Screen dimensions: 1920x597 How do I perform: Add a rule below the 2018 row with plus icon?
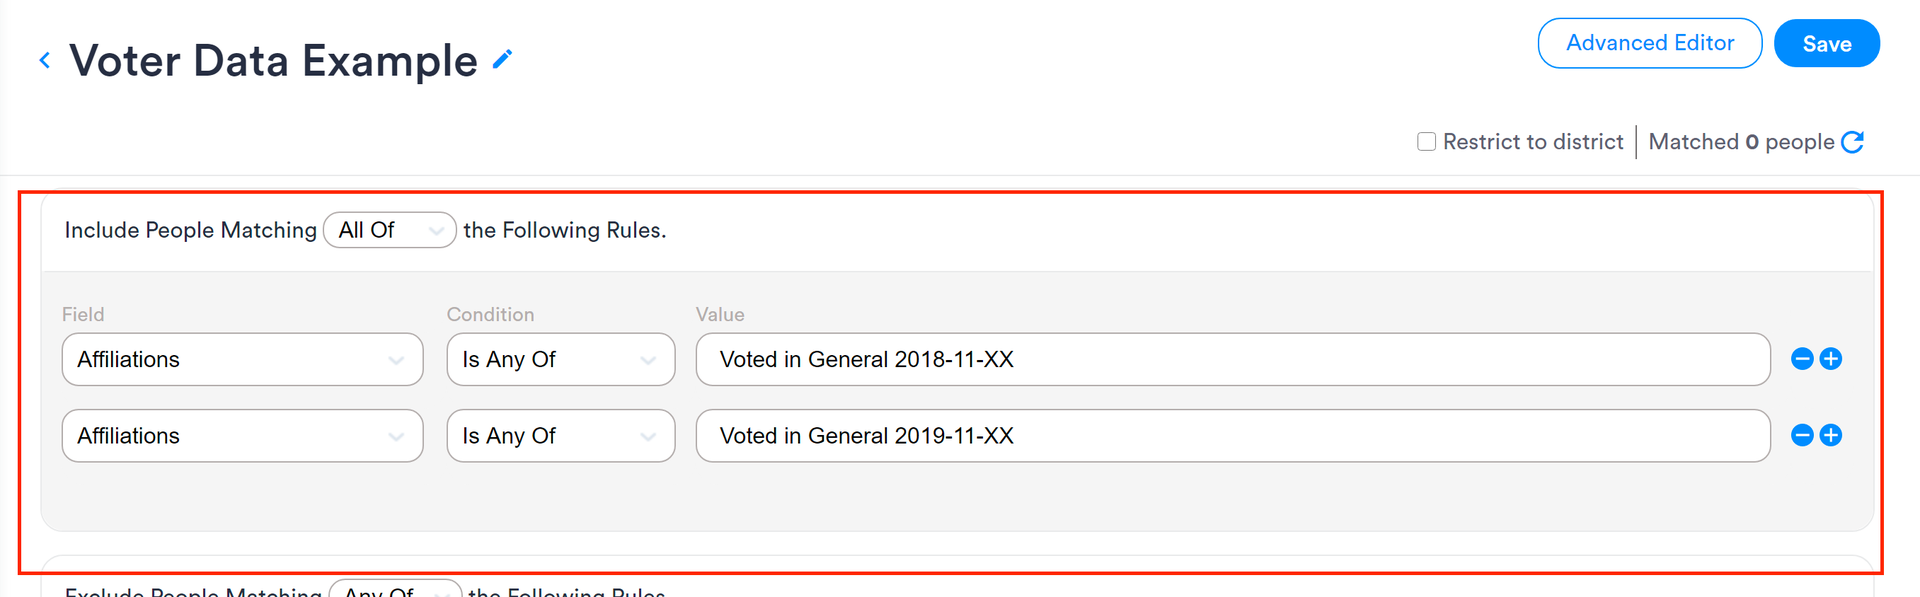coord(1831,359)
